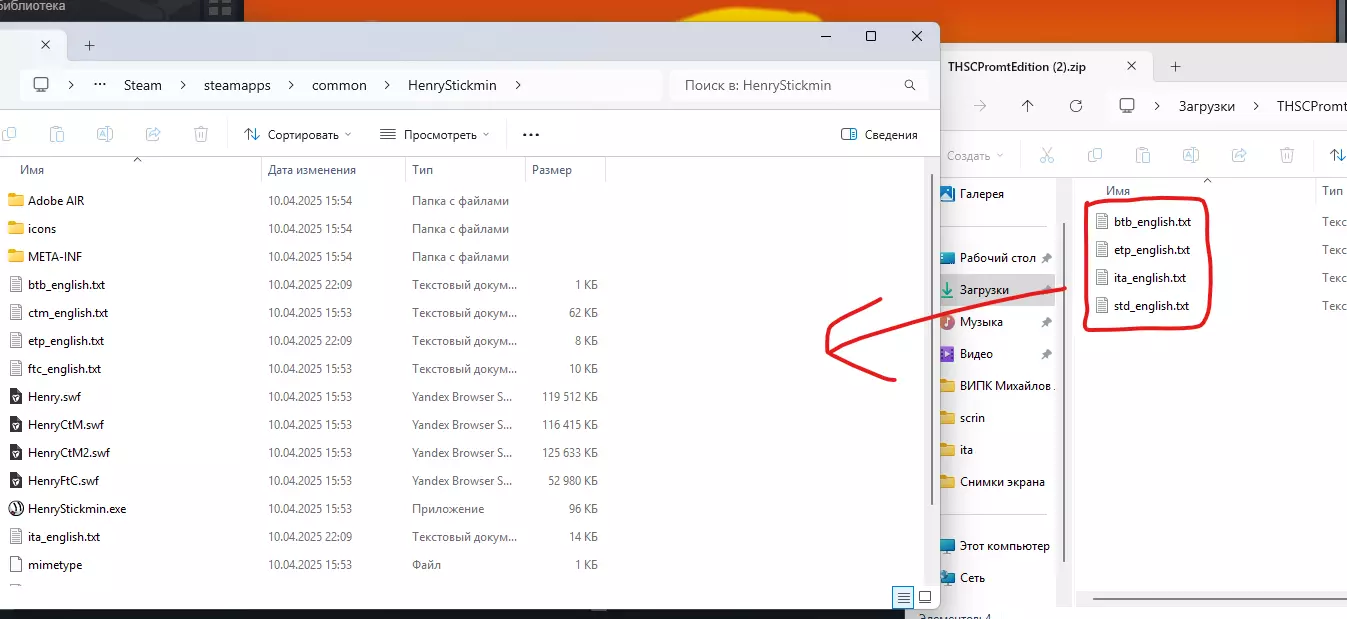This screenshot has width=1347, height=619.
Task: Click the Delete trash icon in HenryStickmin window
Action: [x=201, y=134]
